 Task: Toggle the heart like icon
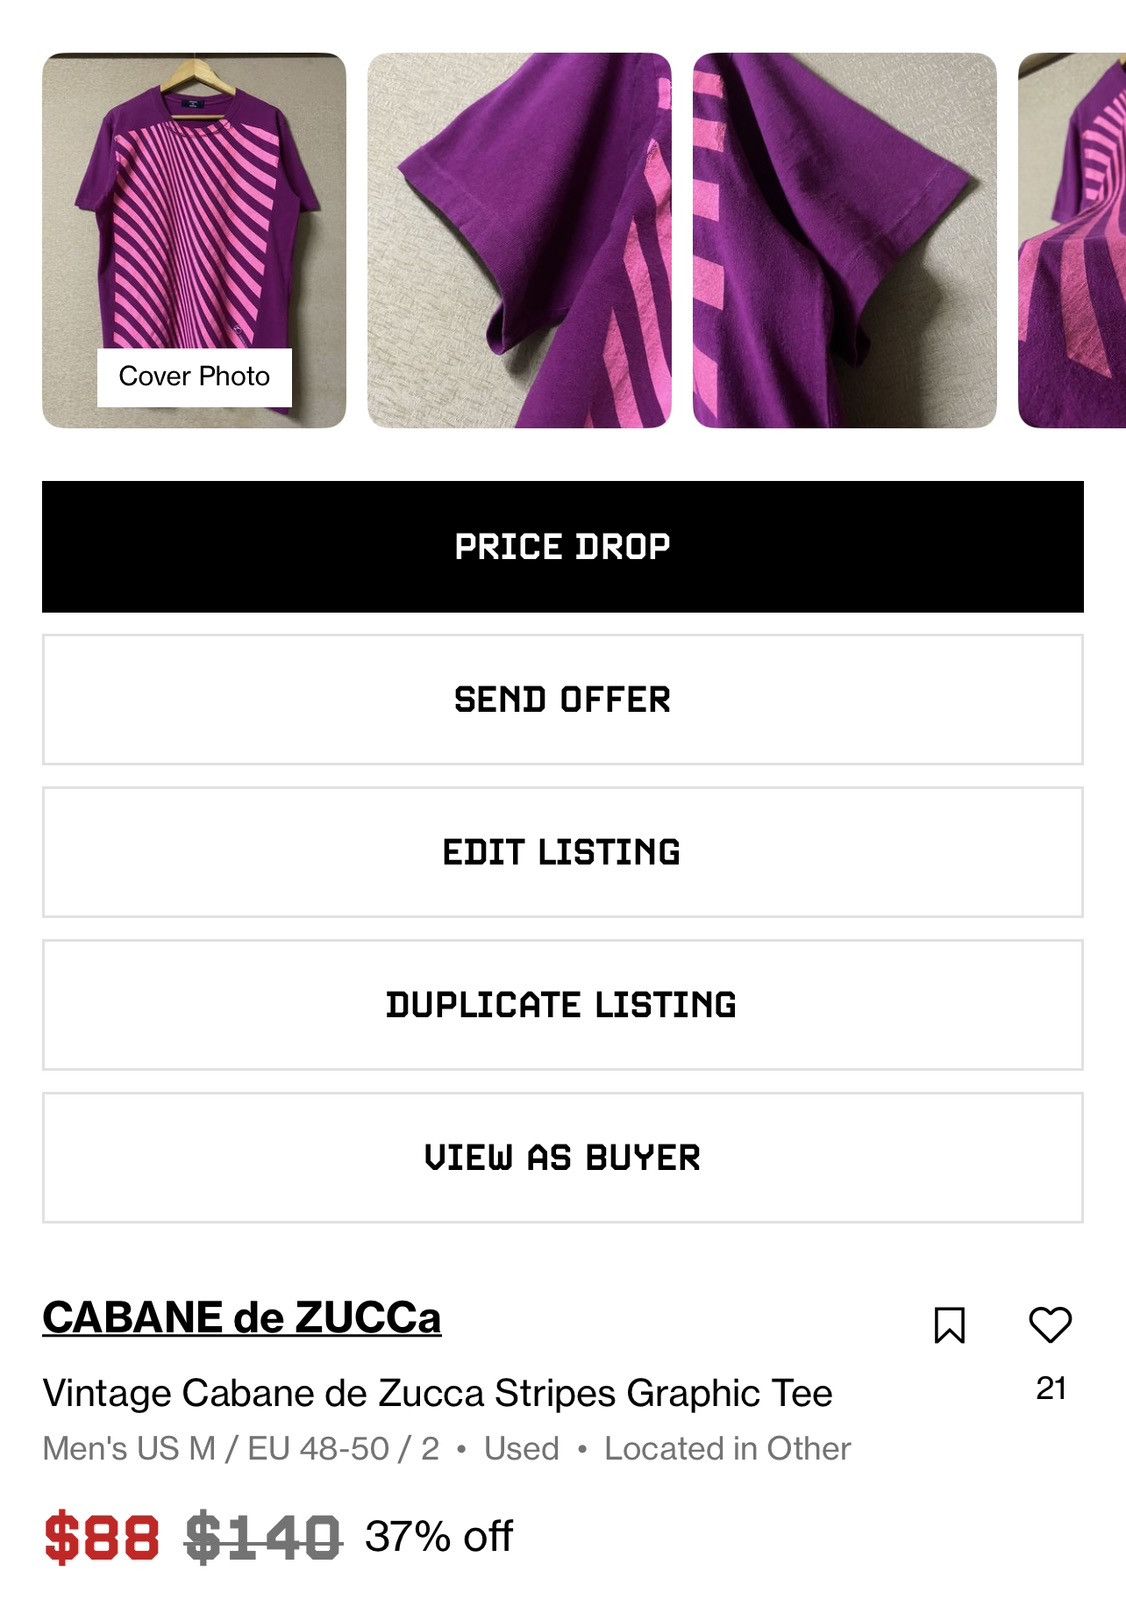(1050, 1325)
